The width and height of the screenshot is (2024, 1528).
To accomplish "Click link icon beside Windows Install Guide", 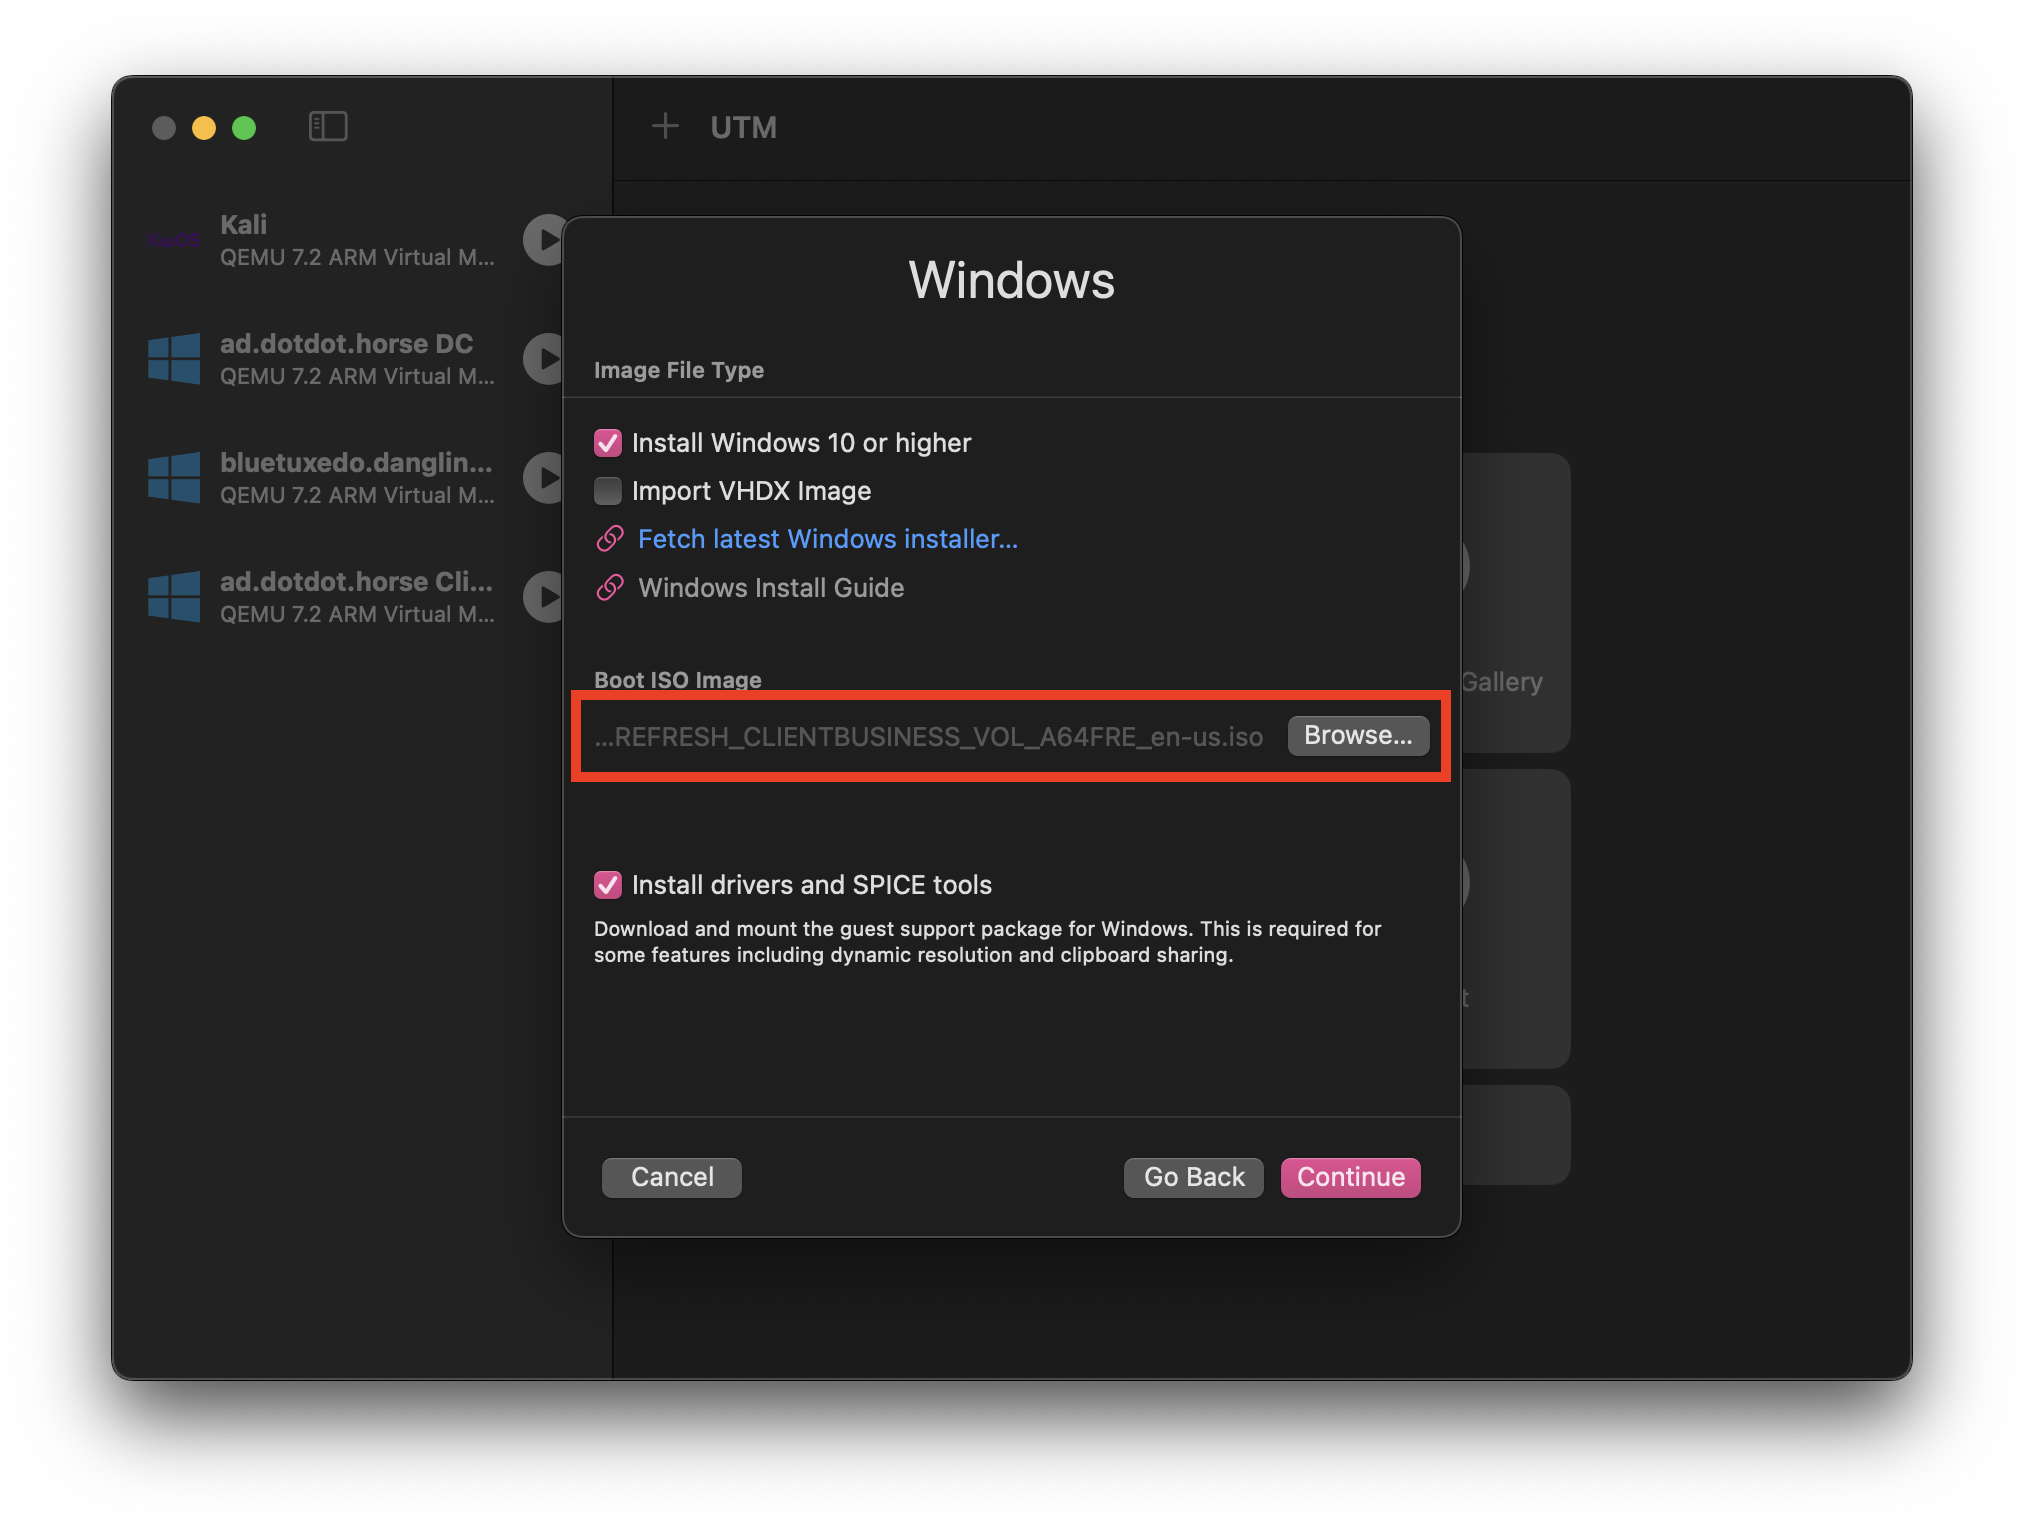I will pos(610,588).
